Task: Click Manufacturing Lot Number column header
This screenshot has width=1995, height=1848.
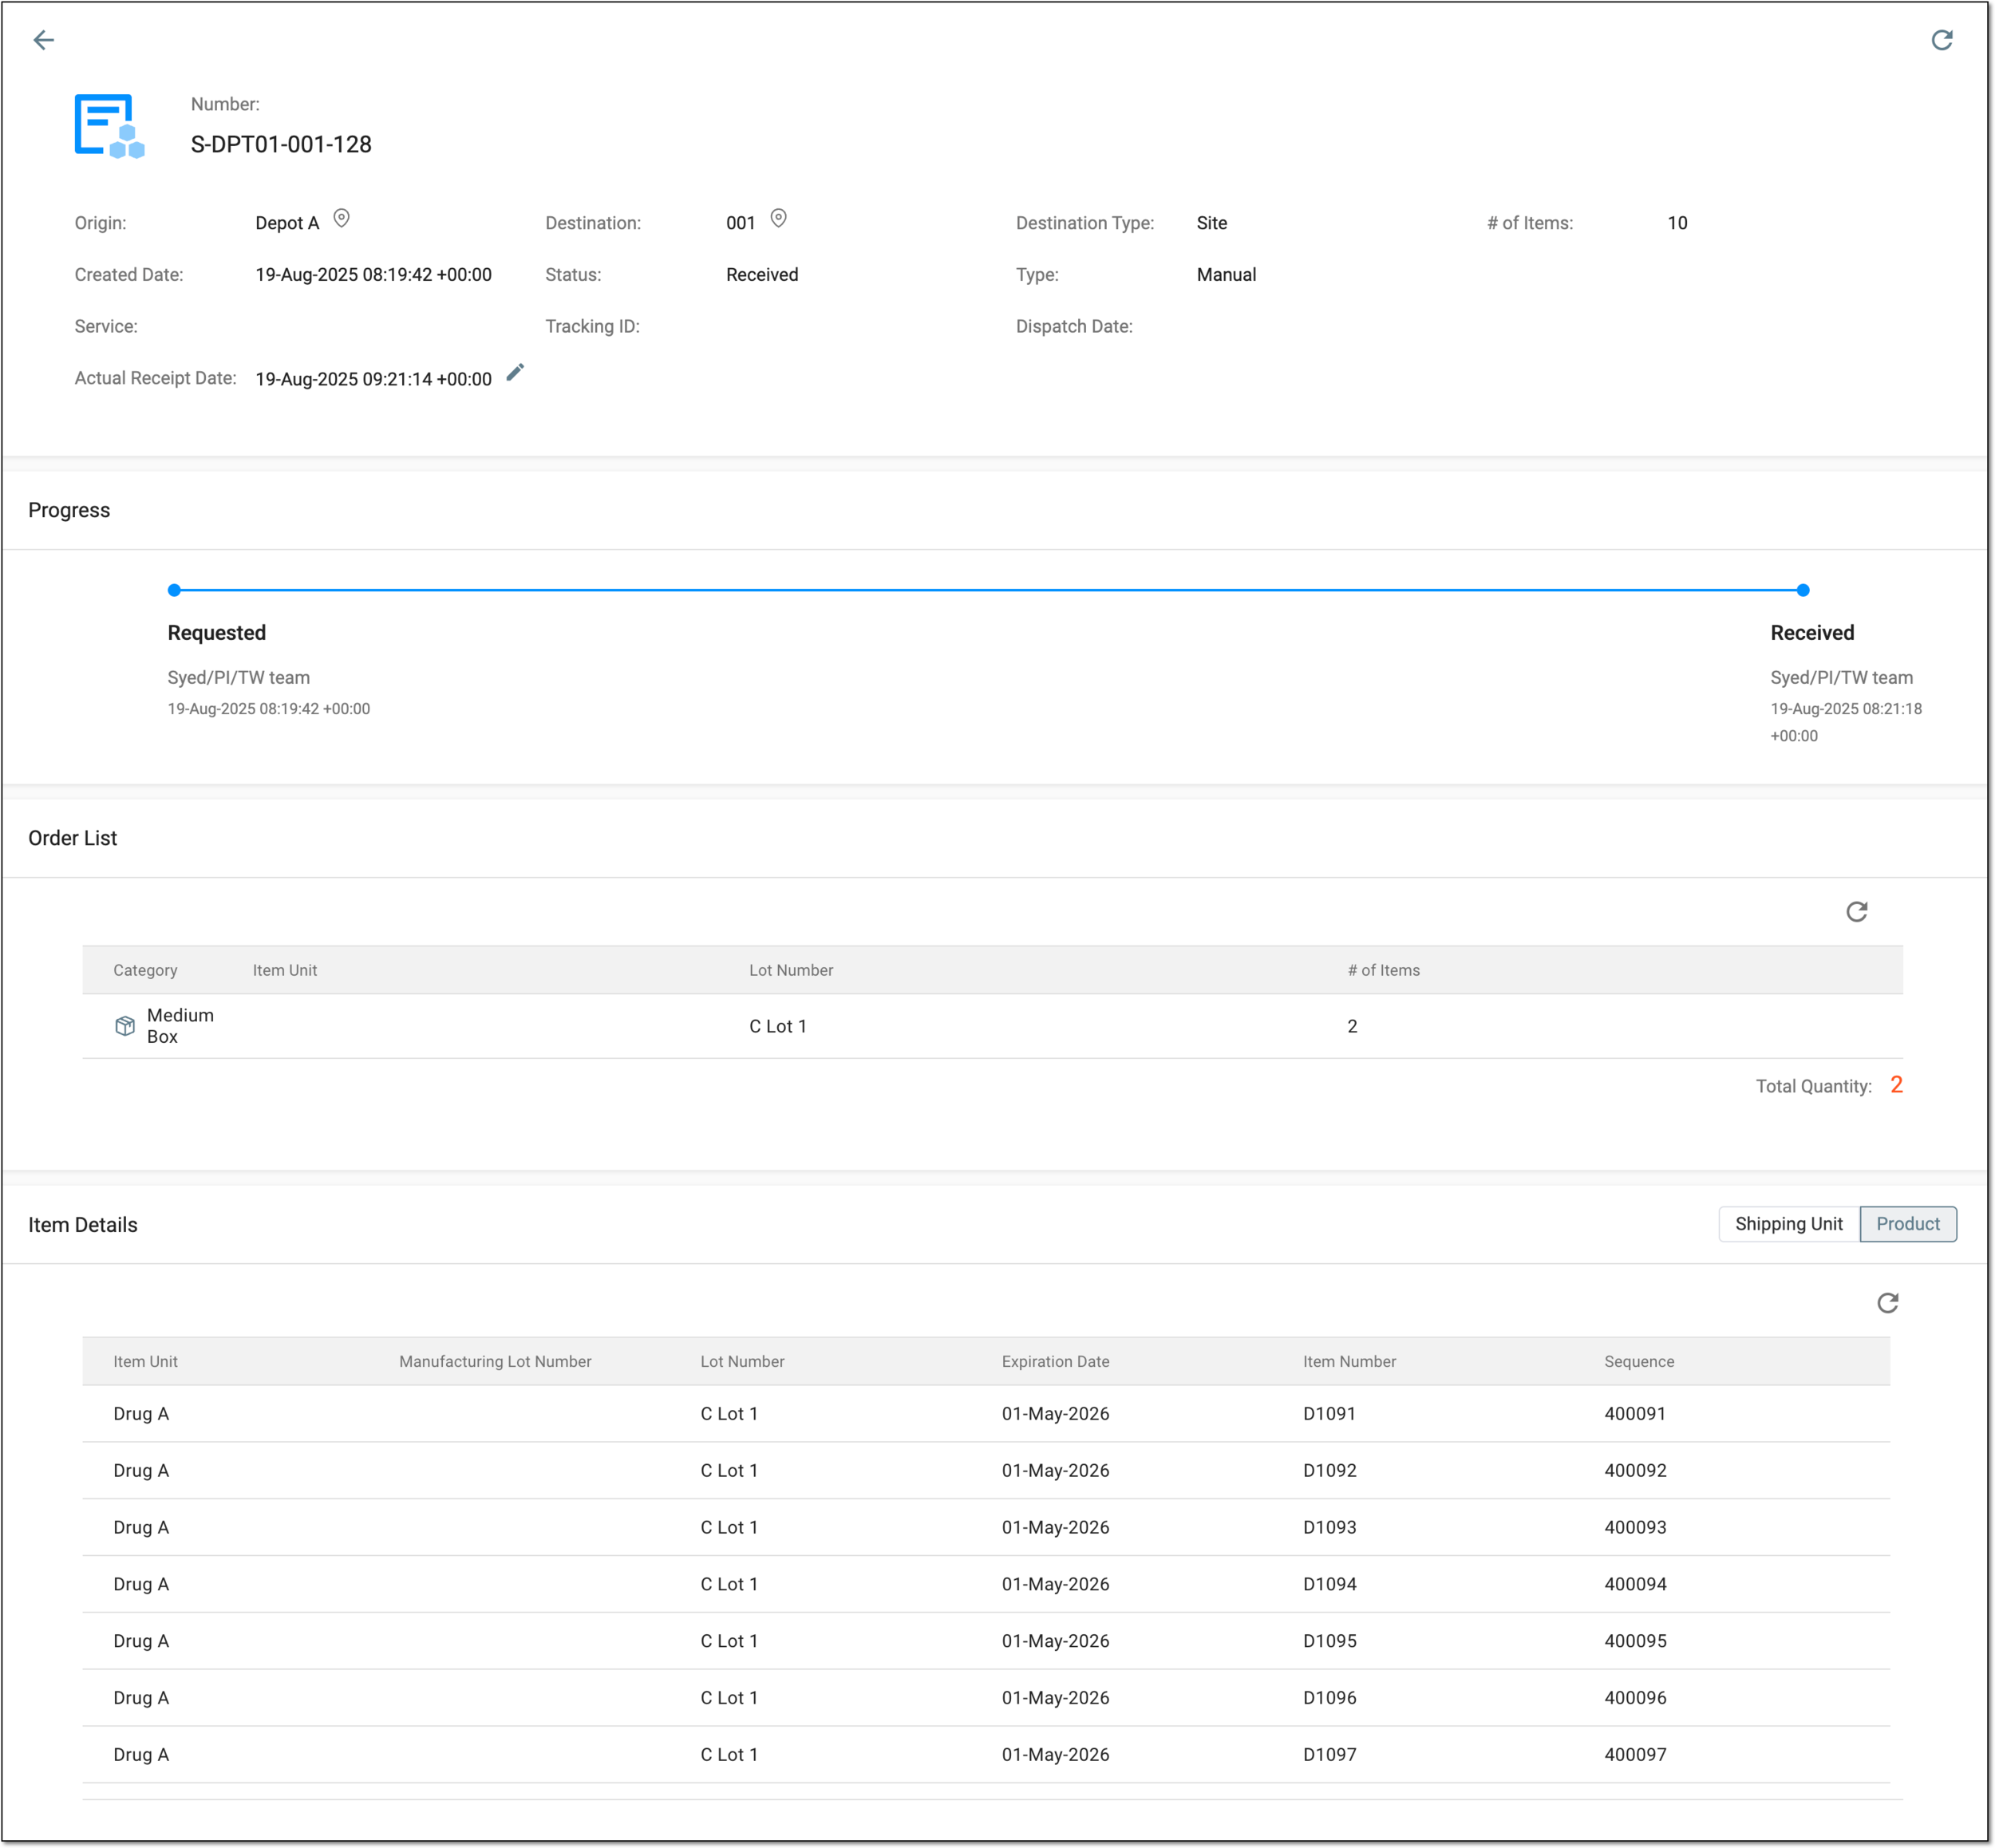Action: click(495, 1361)
